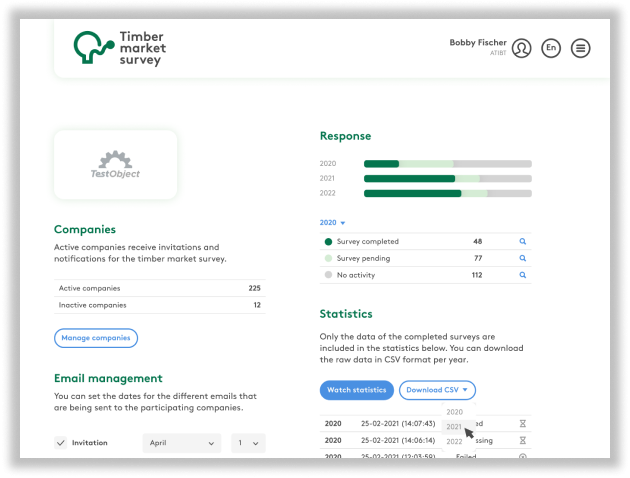Screen dimensions: 630x478
Task: Open the Bobby Fischer user profile icon
Action: point(522,48)
